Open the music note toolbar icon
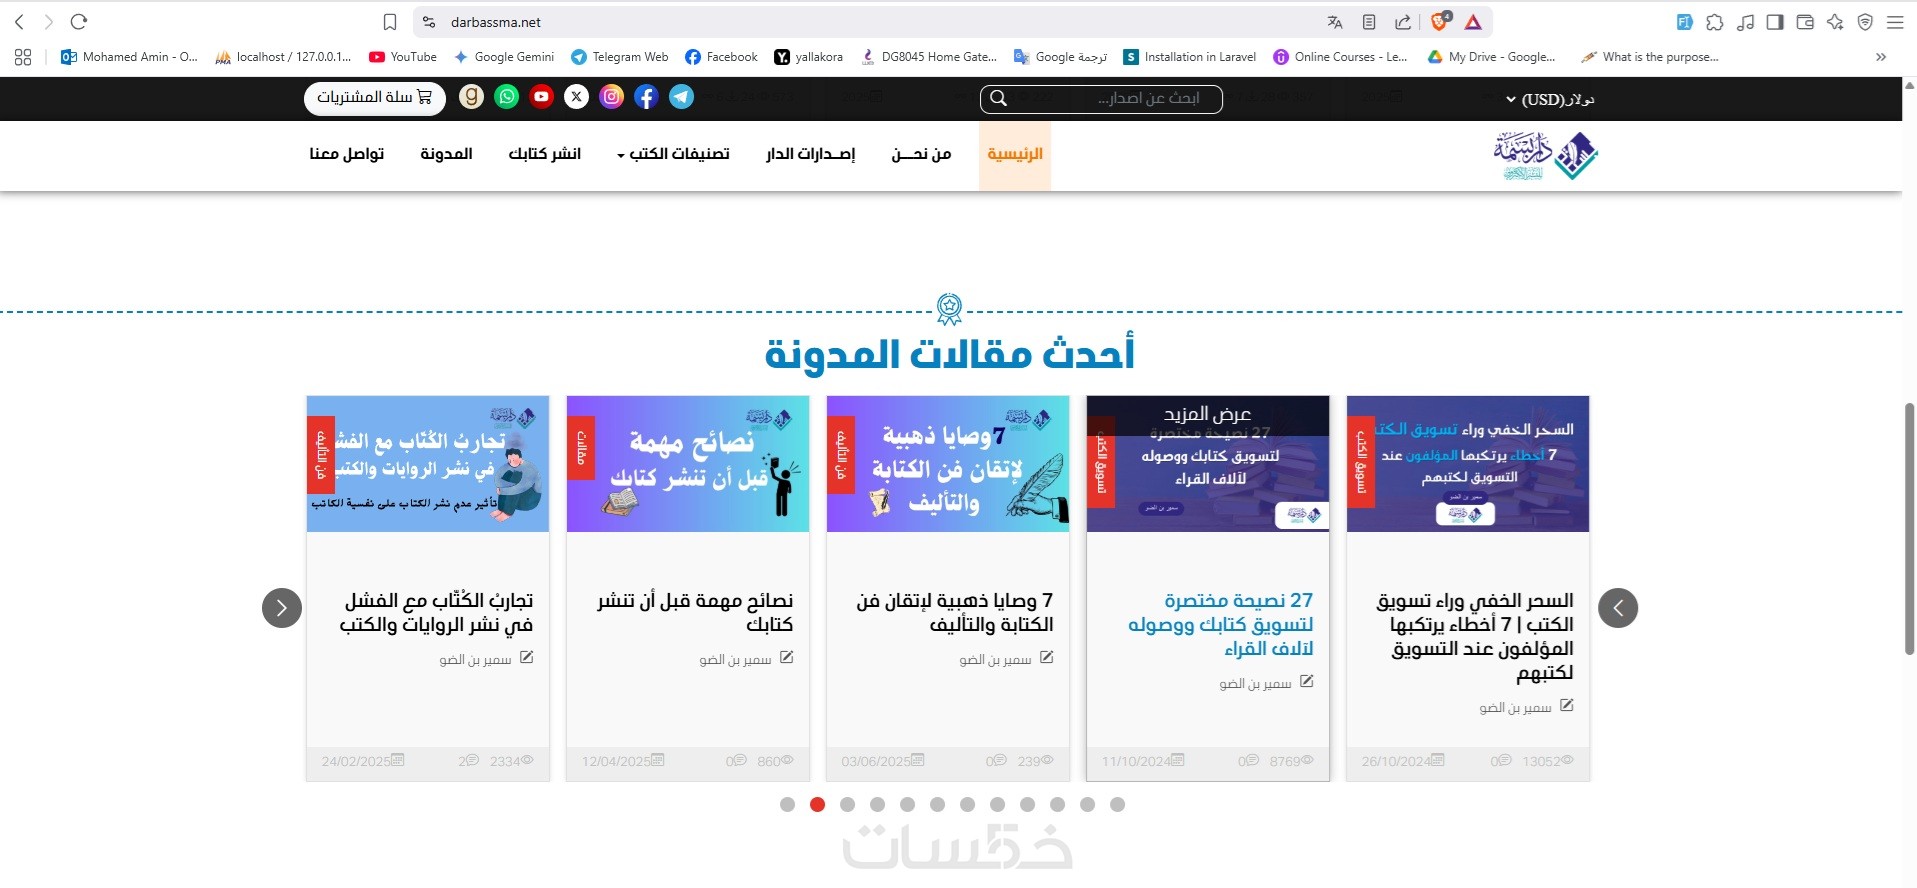 [x=1745, y=22]
